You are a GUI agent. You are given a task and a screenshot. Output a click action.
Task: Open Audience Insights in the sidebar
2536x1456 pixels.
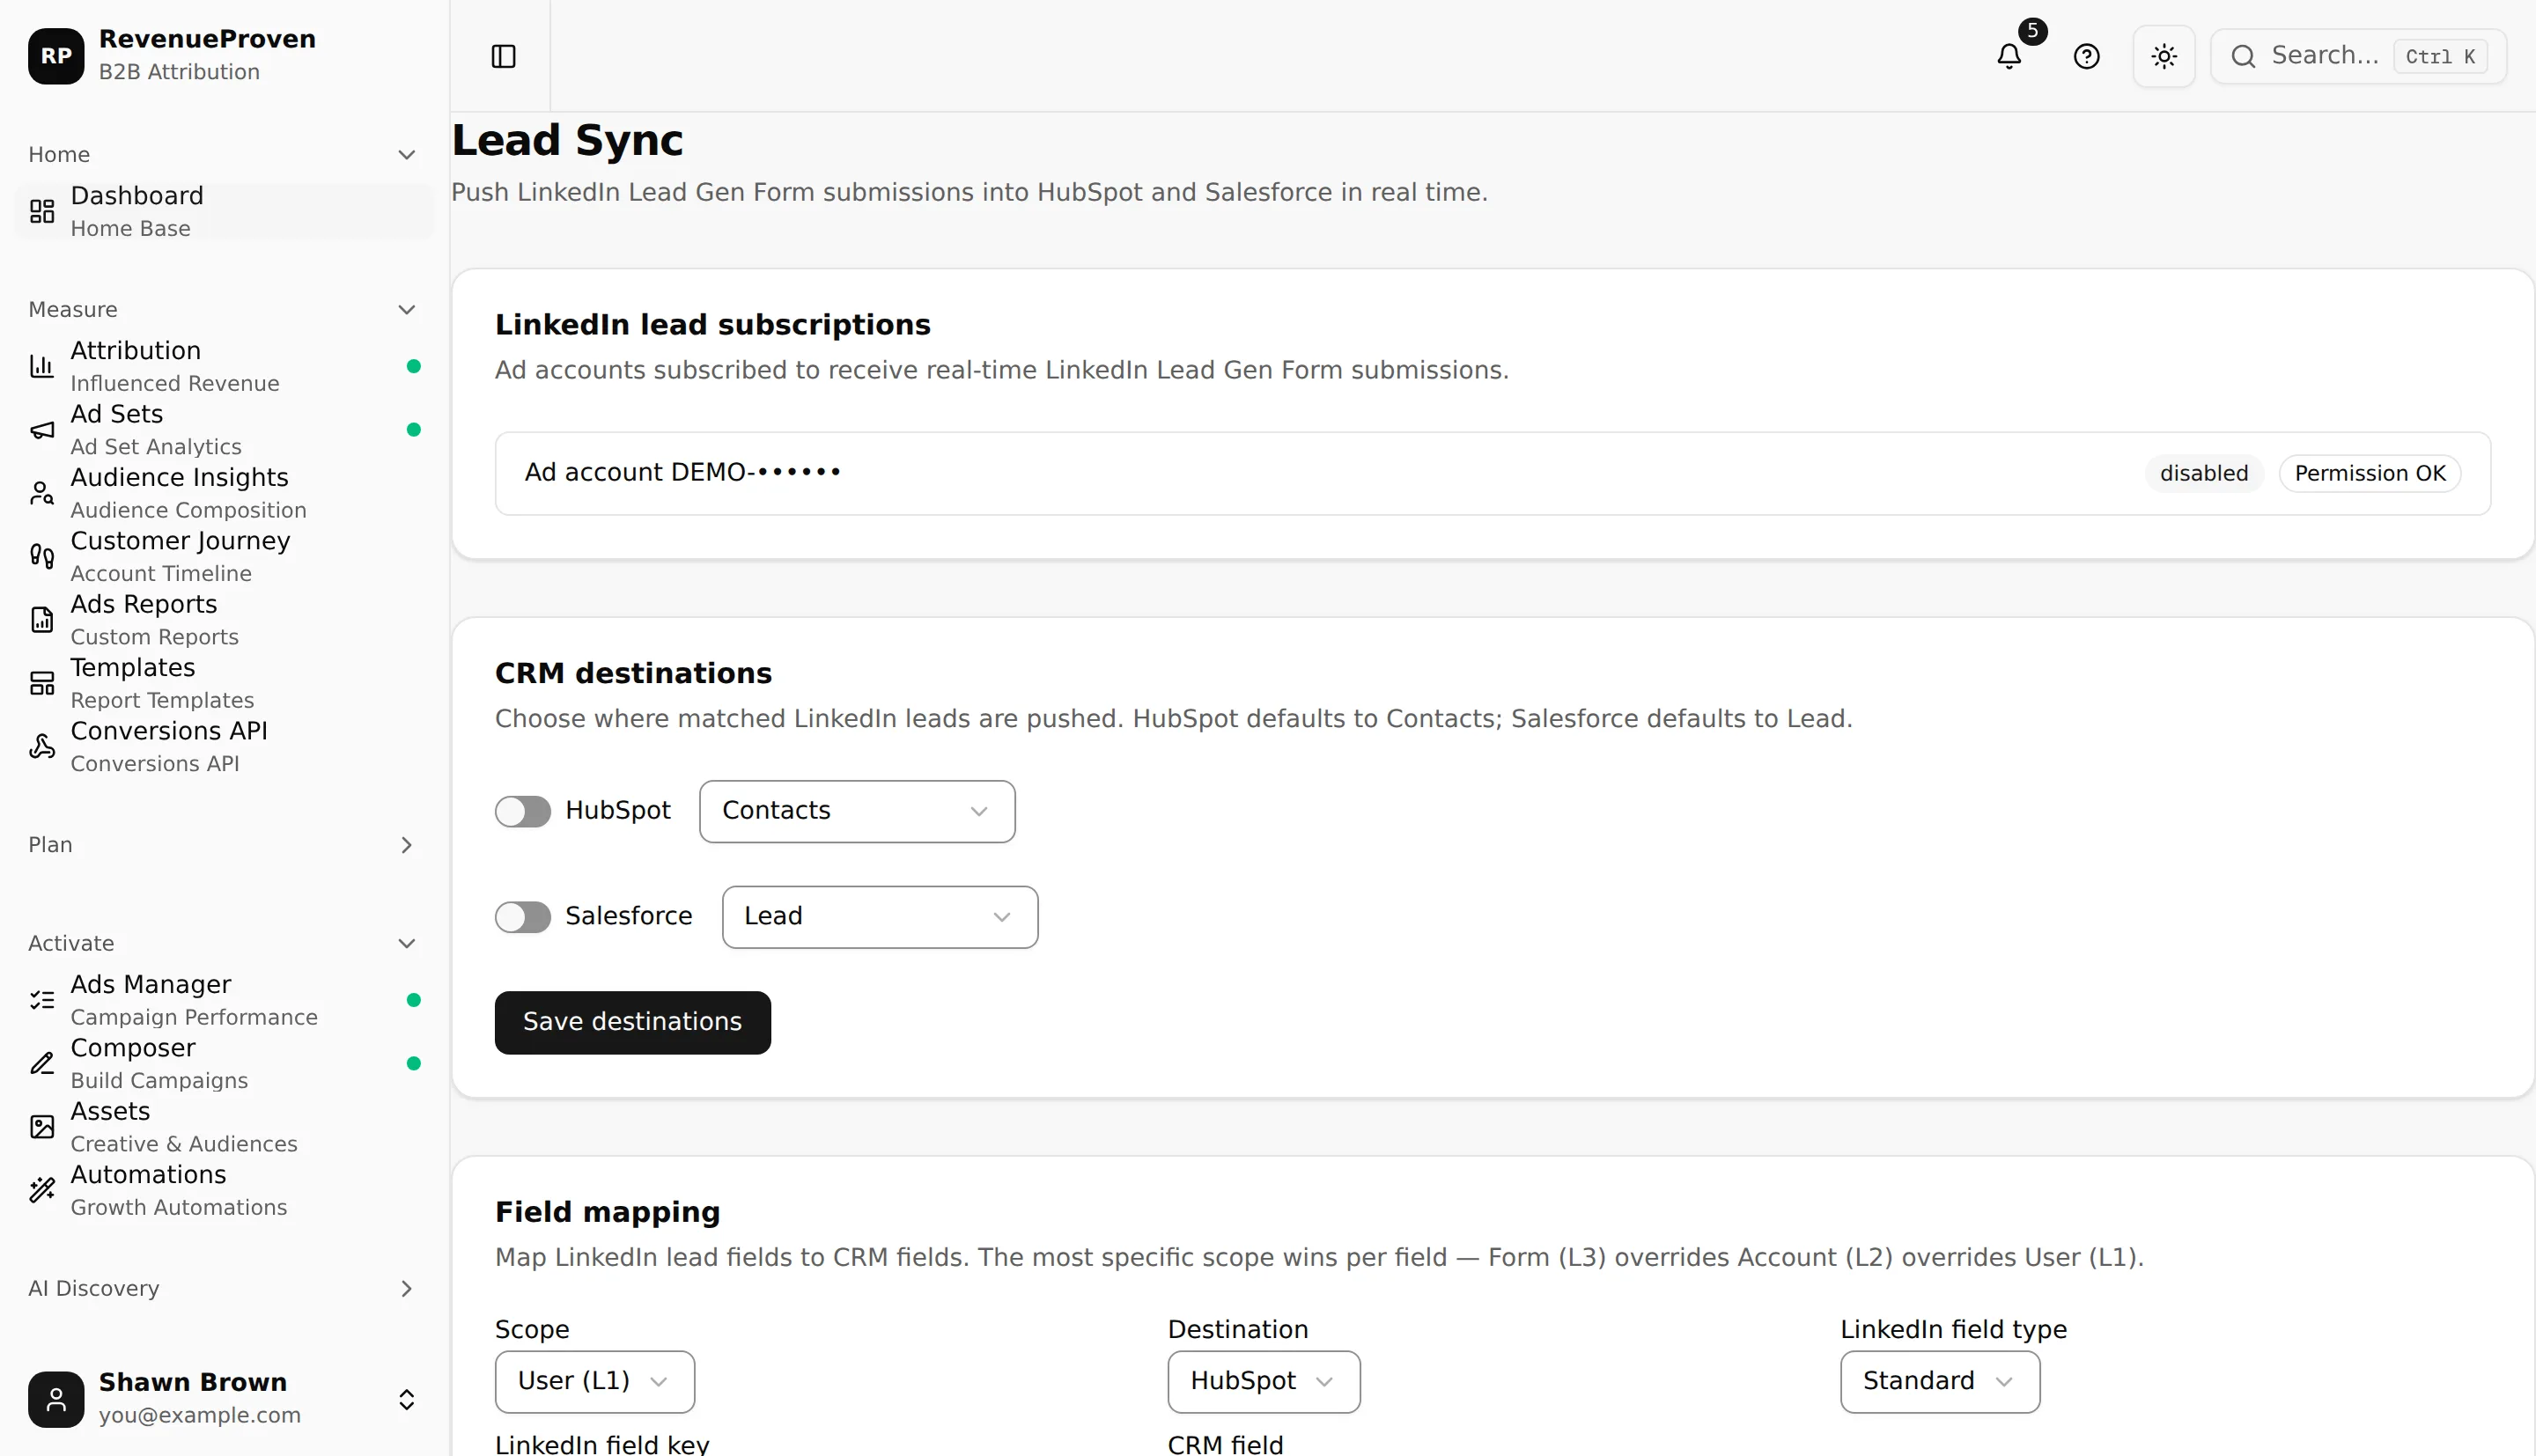click(x=224, y=493)
